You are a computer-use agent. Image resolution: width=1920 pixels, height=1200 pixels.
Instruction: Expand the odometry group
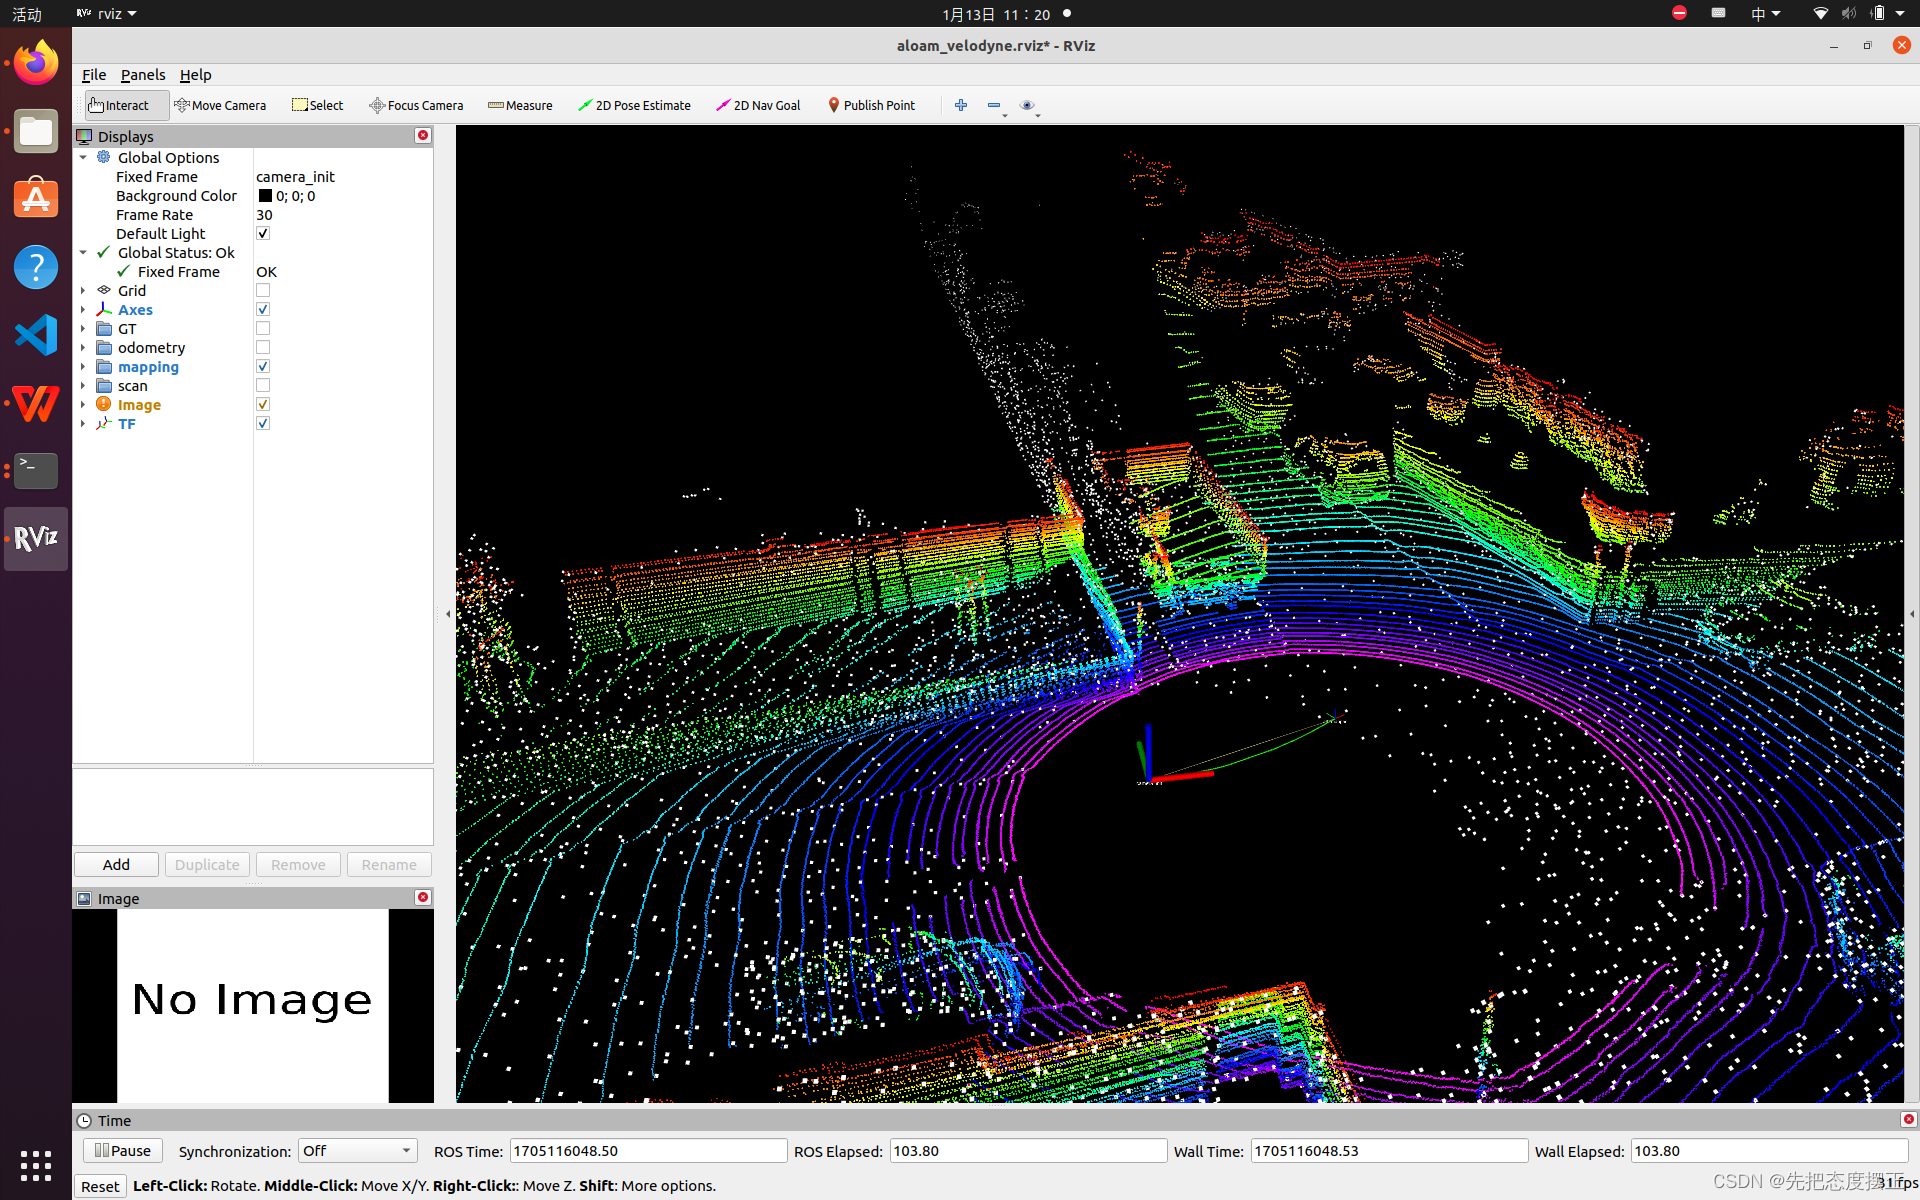pos(83,348)
